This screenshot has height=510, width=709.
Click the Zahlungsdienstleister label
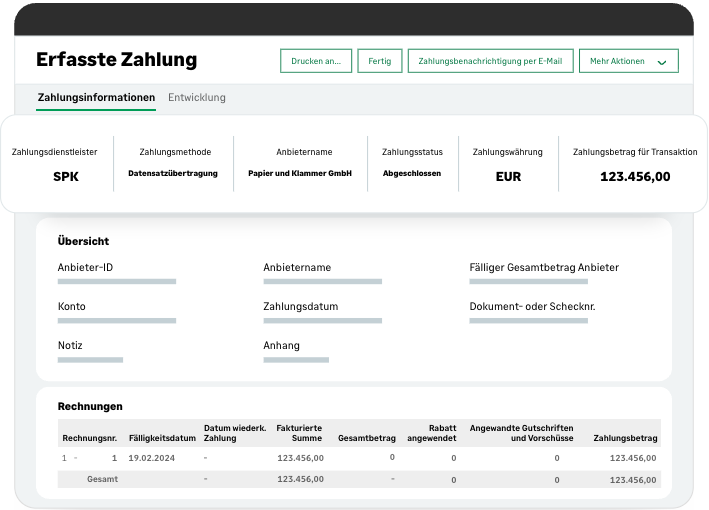[54, 152]
